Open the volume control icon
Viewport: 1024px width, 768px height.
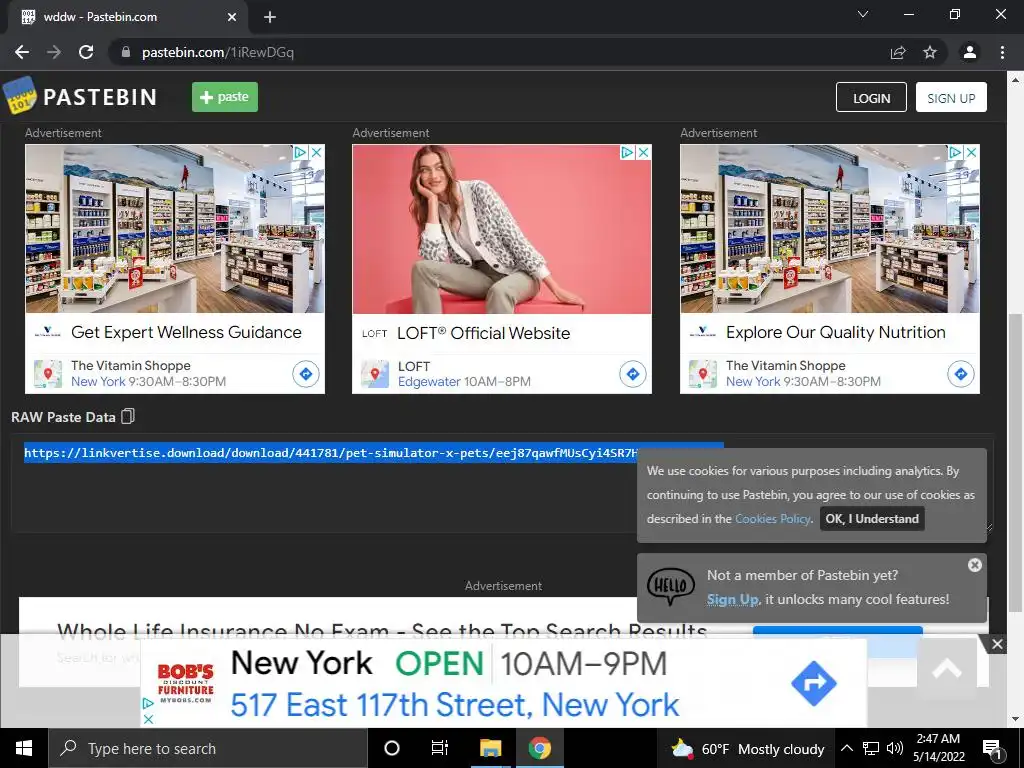click(895, 748)
